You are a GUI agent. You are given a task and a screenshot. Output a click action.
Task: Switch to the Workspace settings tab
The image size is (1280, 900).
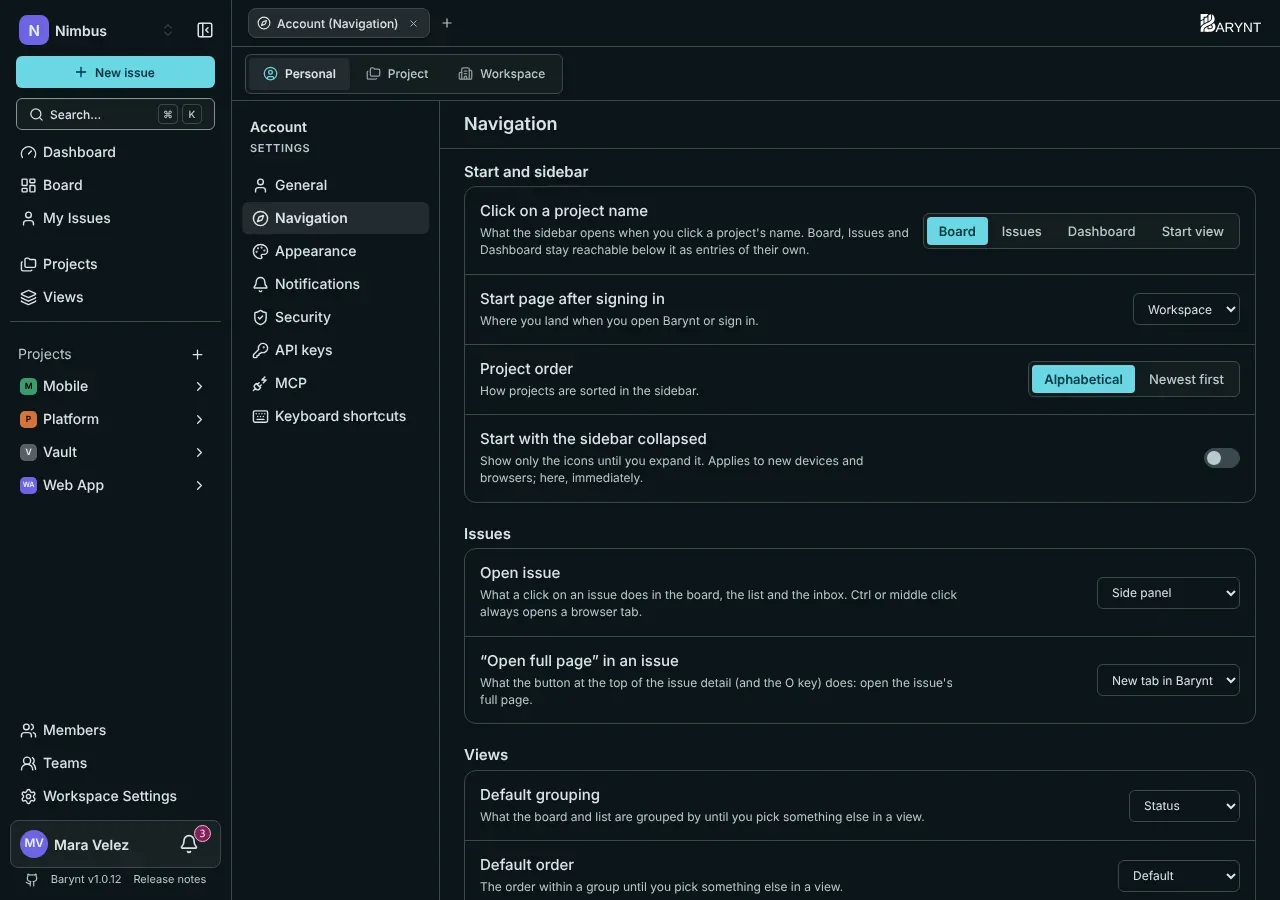502,74
